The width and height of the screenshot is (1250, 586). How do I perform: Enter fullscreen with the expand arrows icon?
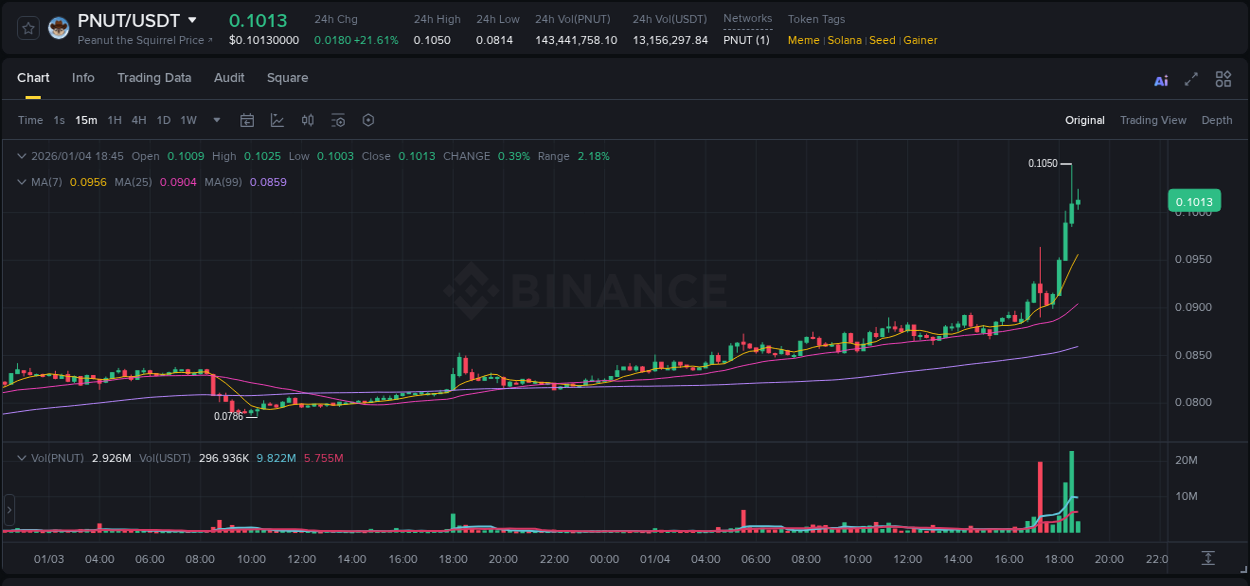pos(1191,79)
